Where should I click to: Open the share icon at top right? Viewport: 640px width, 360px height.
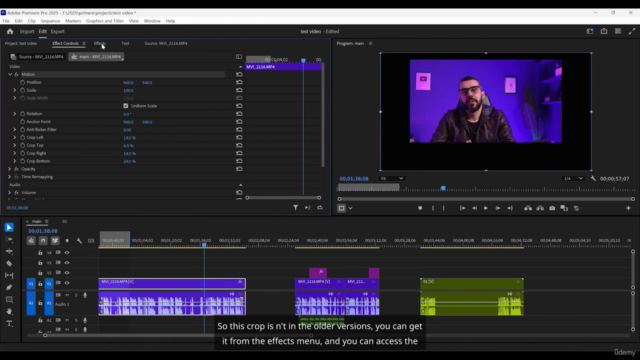(x=604, y=31)
